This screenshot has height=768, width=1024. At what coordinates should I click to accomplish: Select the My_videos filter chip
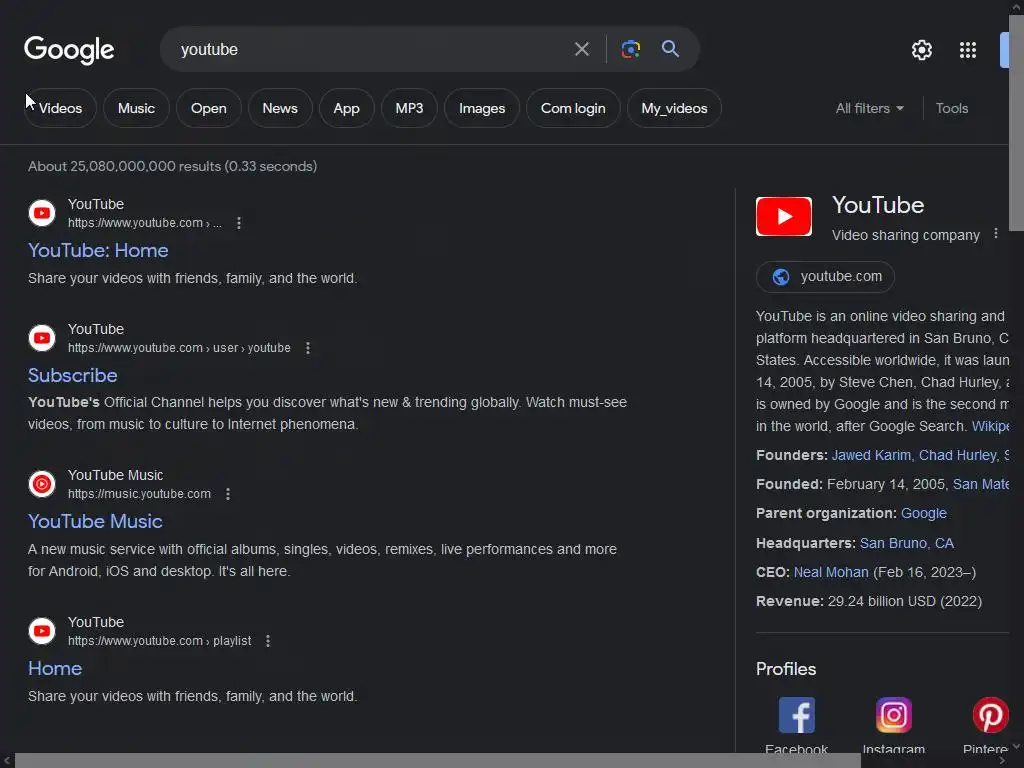click(x=674, y=108)
